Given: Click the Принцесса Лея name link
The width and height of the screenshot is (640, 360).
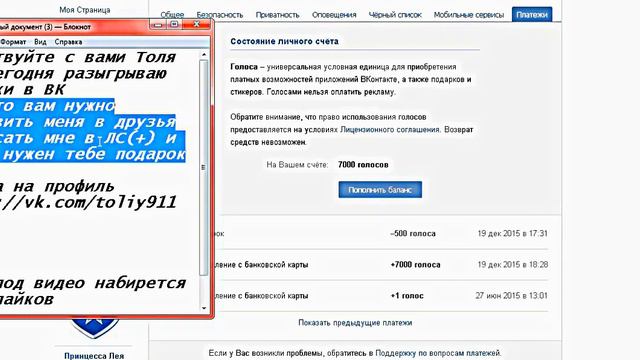Looking at the screenshot, I should 94,356.
